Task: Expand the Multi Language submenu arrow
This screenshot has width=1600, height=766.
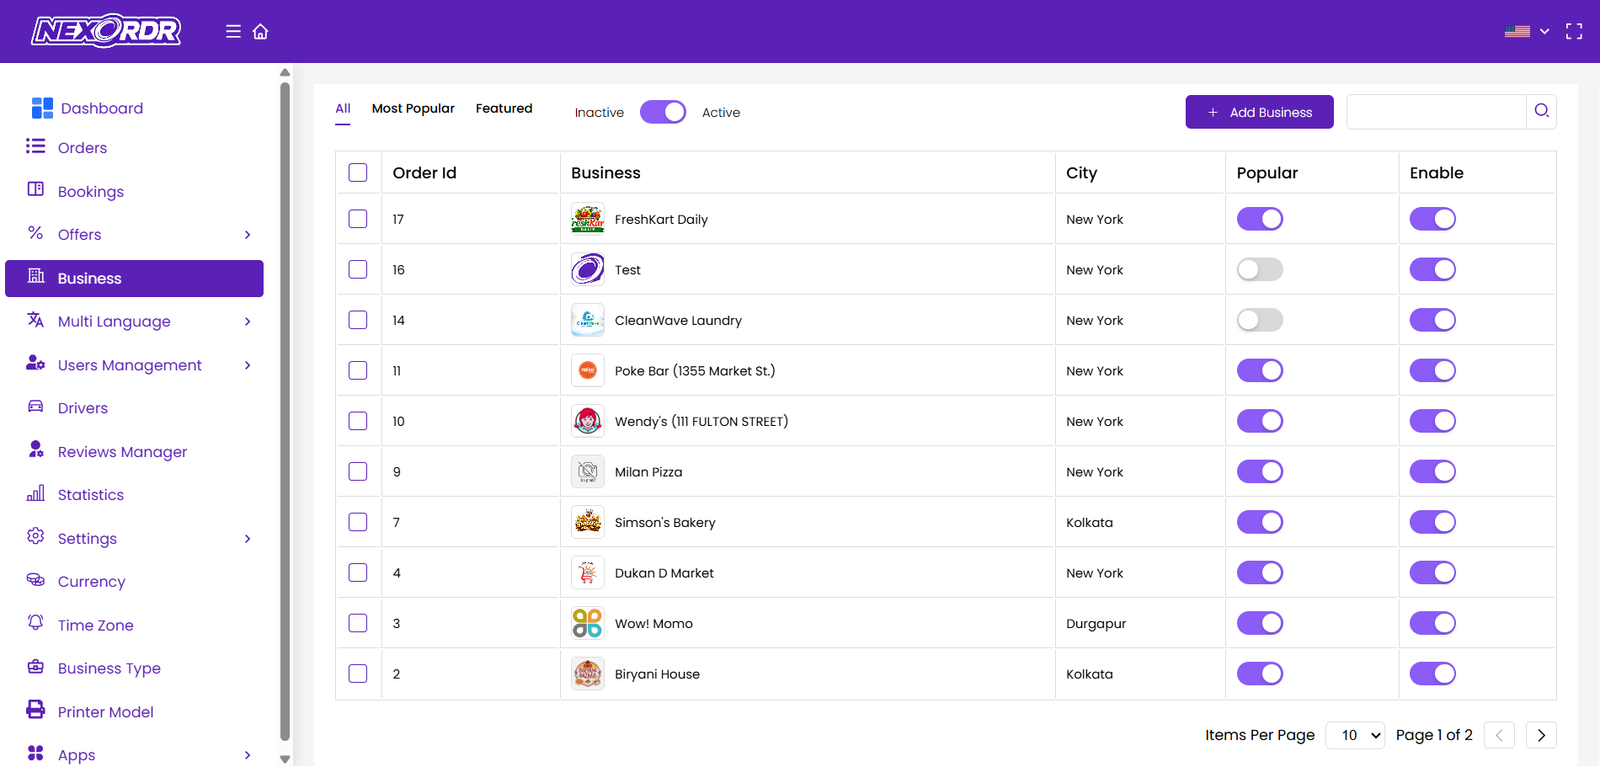Action: (x=247, y=321)
